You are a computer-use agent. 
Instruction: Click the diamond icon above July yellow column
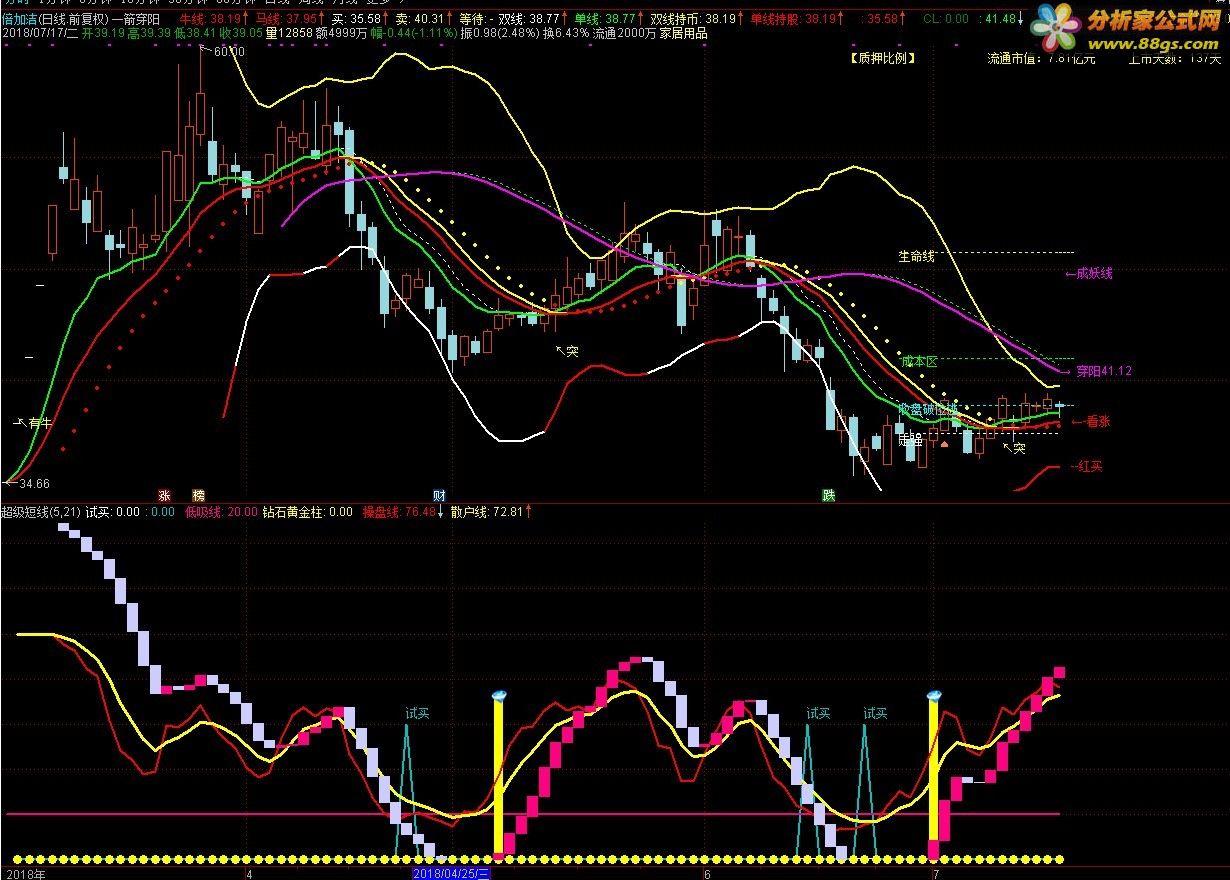point(936,694)
